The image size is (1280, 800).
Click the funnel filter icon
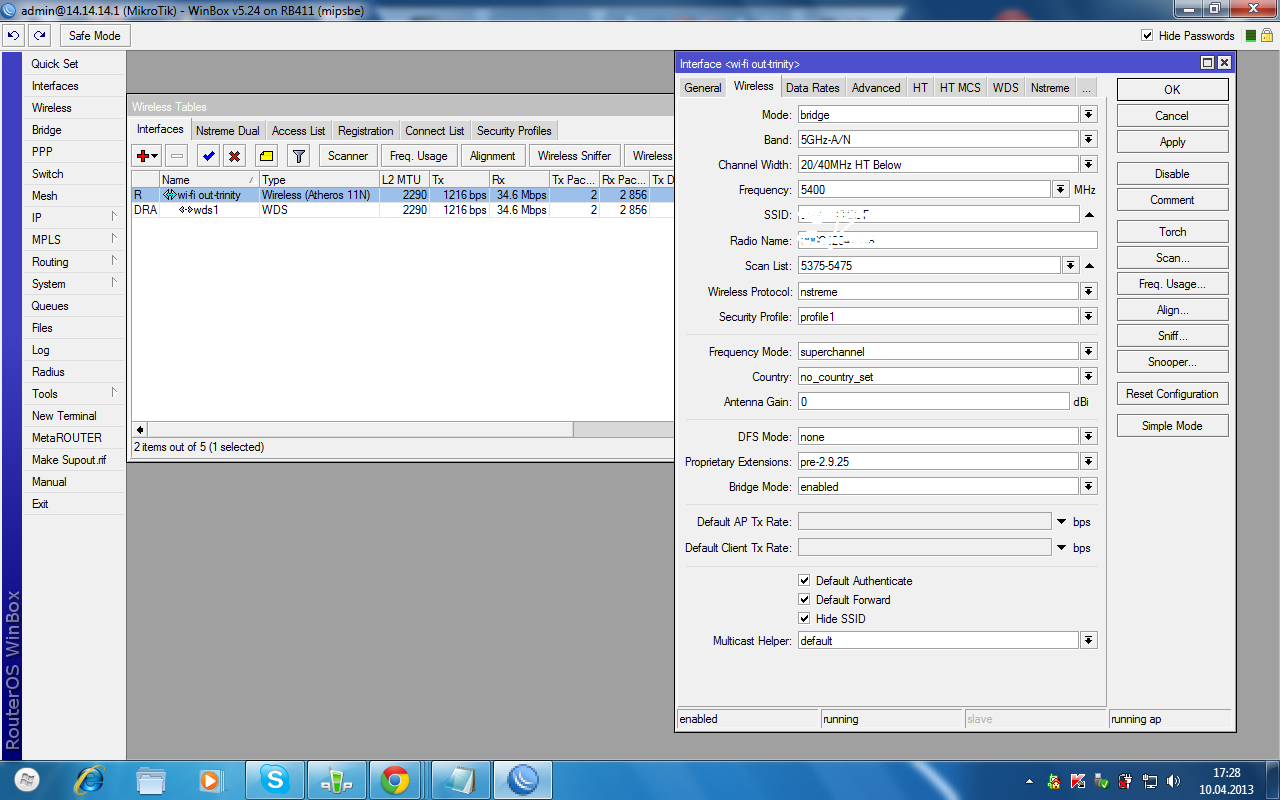tap(298, 156)
